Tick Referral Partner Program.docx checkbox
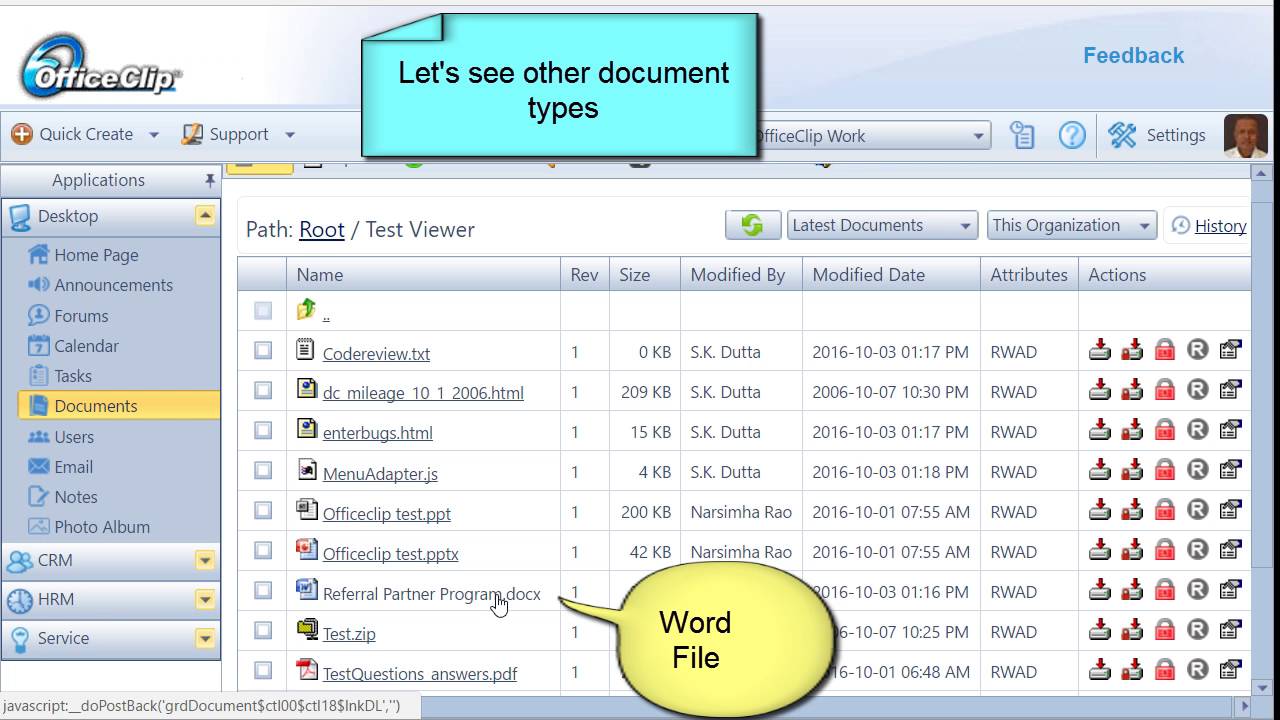1280x720 pixels. click(263, 590)
